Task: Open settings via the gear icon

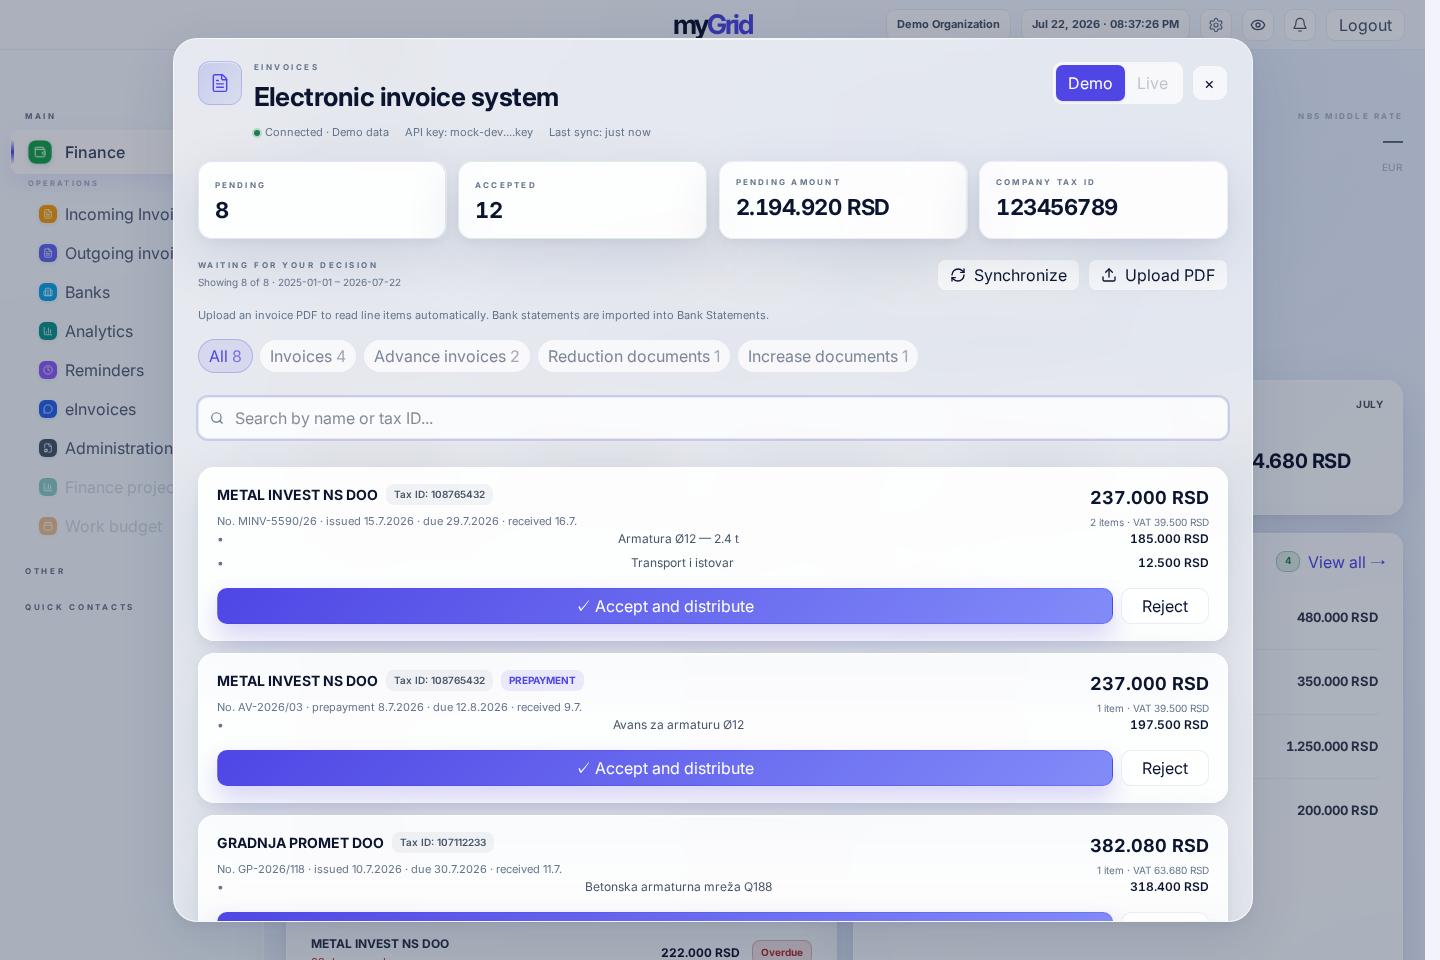Action: (1216, 25)
